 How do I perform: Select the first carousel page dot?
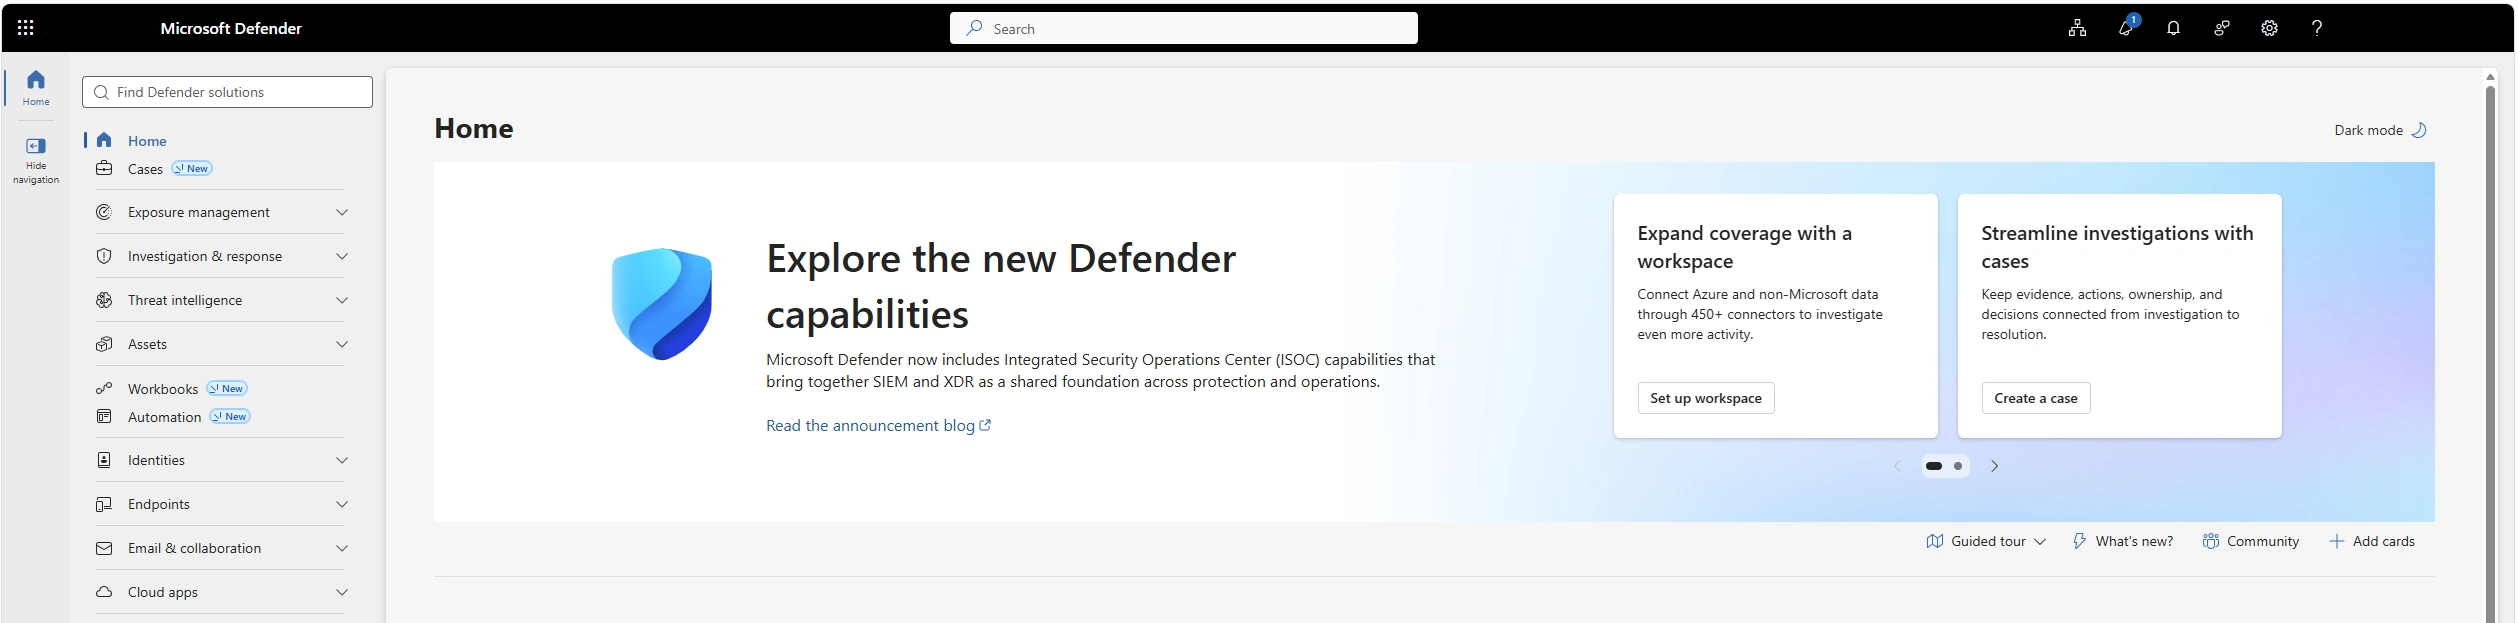point(1934,466)
